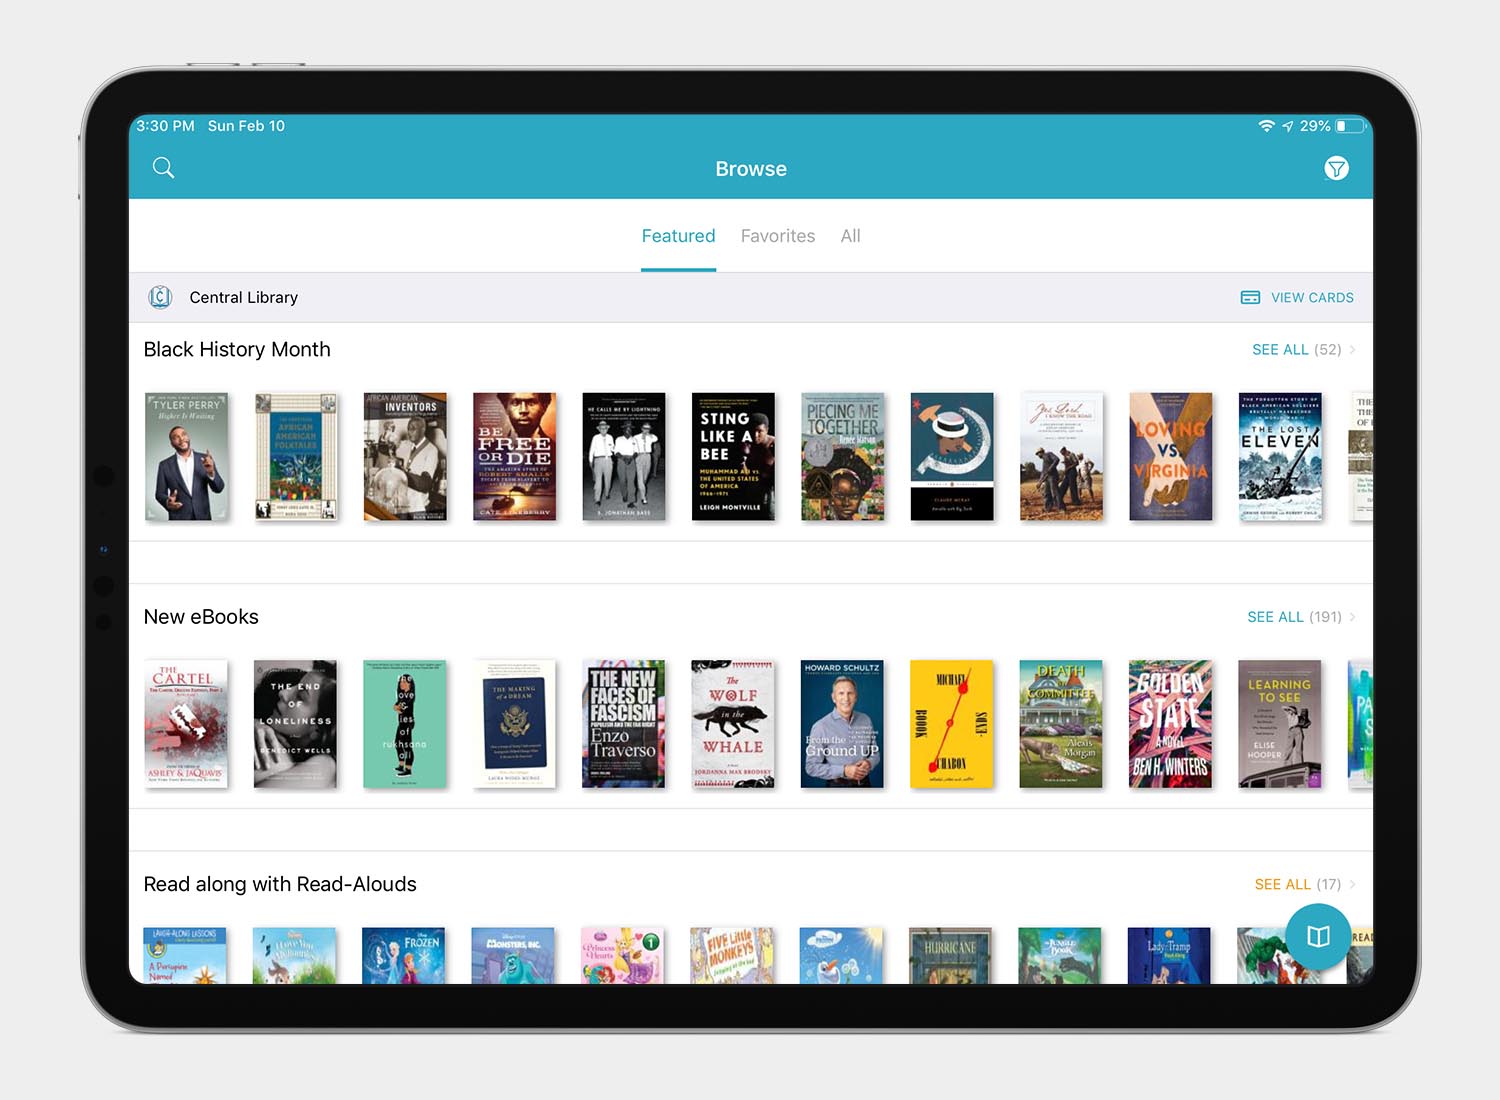Select The Lost Eleven book cover
The width and height of the screenshot is (1500, 1100).
pos(1280,456)
